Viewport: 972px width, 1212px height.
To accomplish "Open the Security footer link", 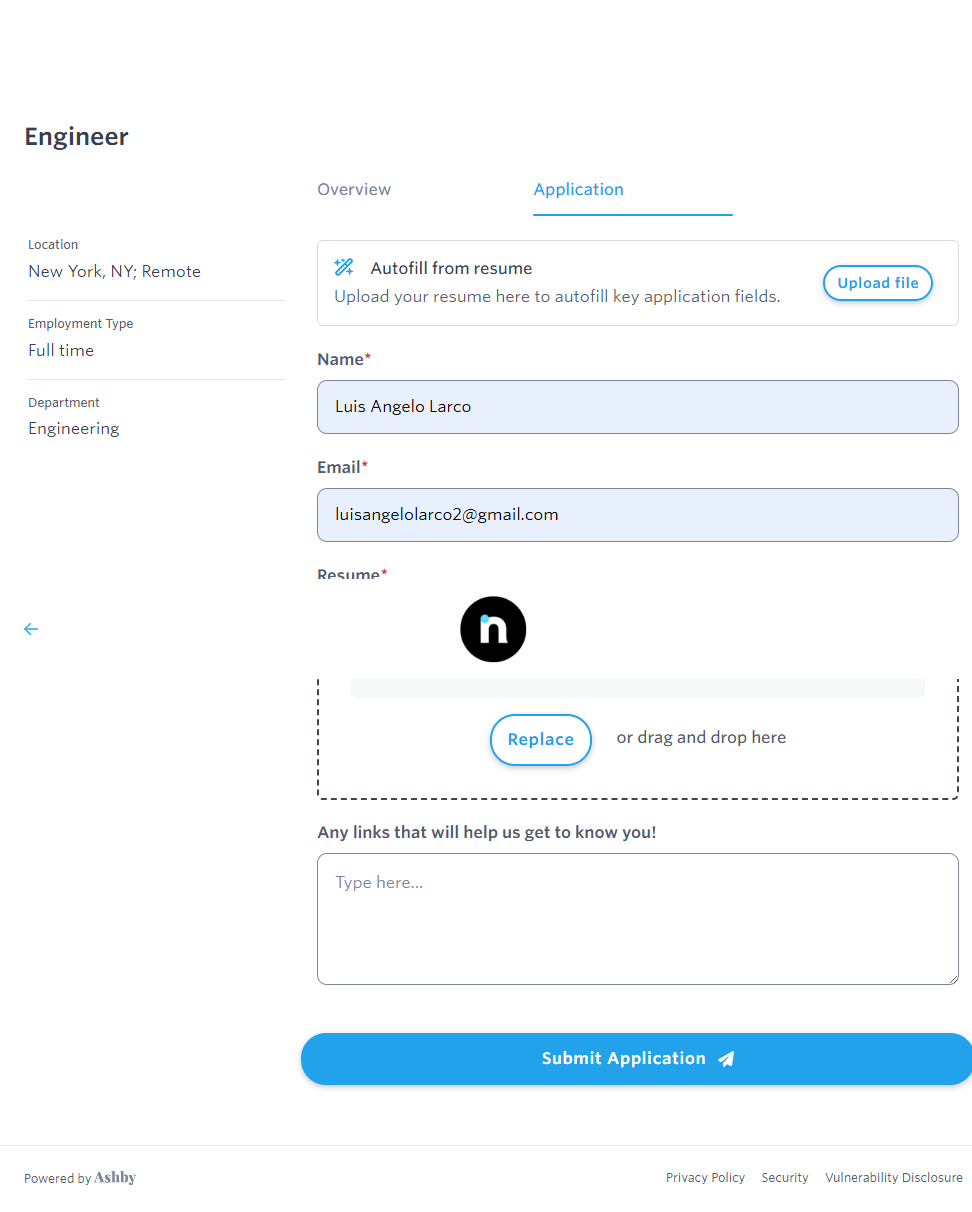I will pos(785,1178).
